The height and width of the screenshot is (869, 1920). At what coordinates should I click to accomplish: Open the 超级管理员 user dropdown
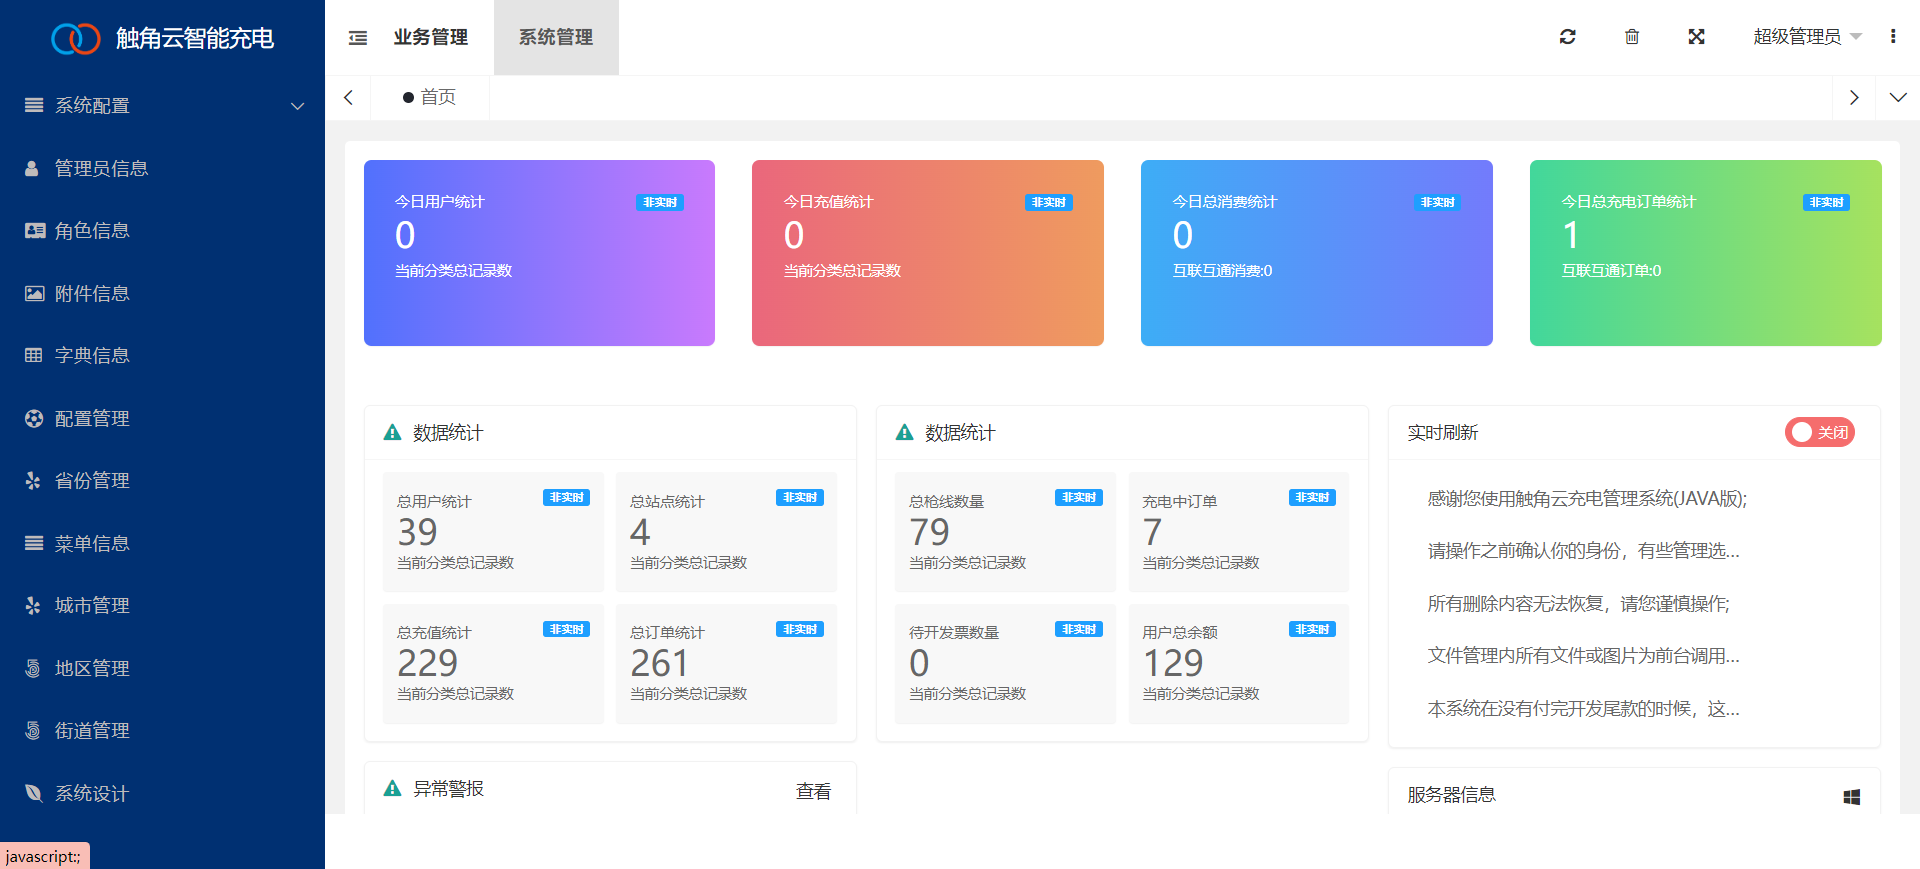[1806, 37]
